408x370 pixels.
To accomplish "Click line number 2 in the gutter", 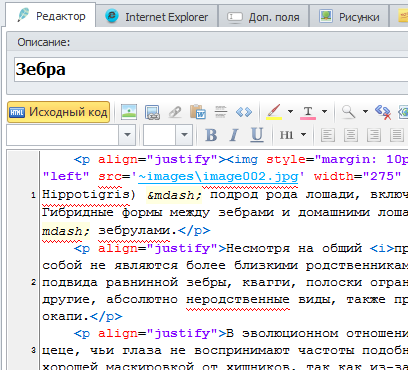I will click(x=33, y=282).
